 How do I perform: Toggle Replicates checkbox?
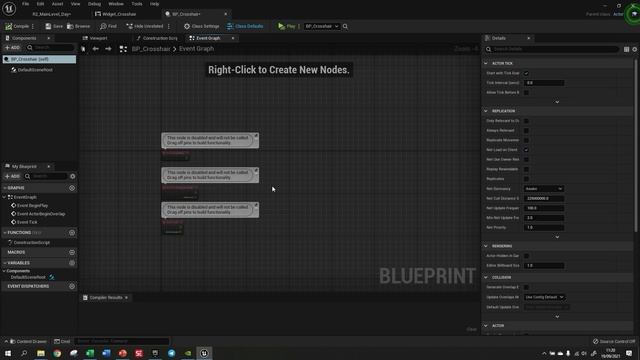(x=526, y=179)
